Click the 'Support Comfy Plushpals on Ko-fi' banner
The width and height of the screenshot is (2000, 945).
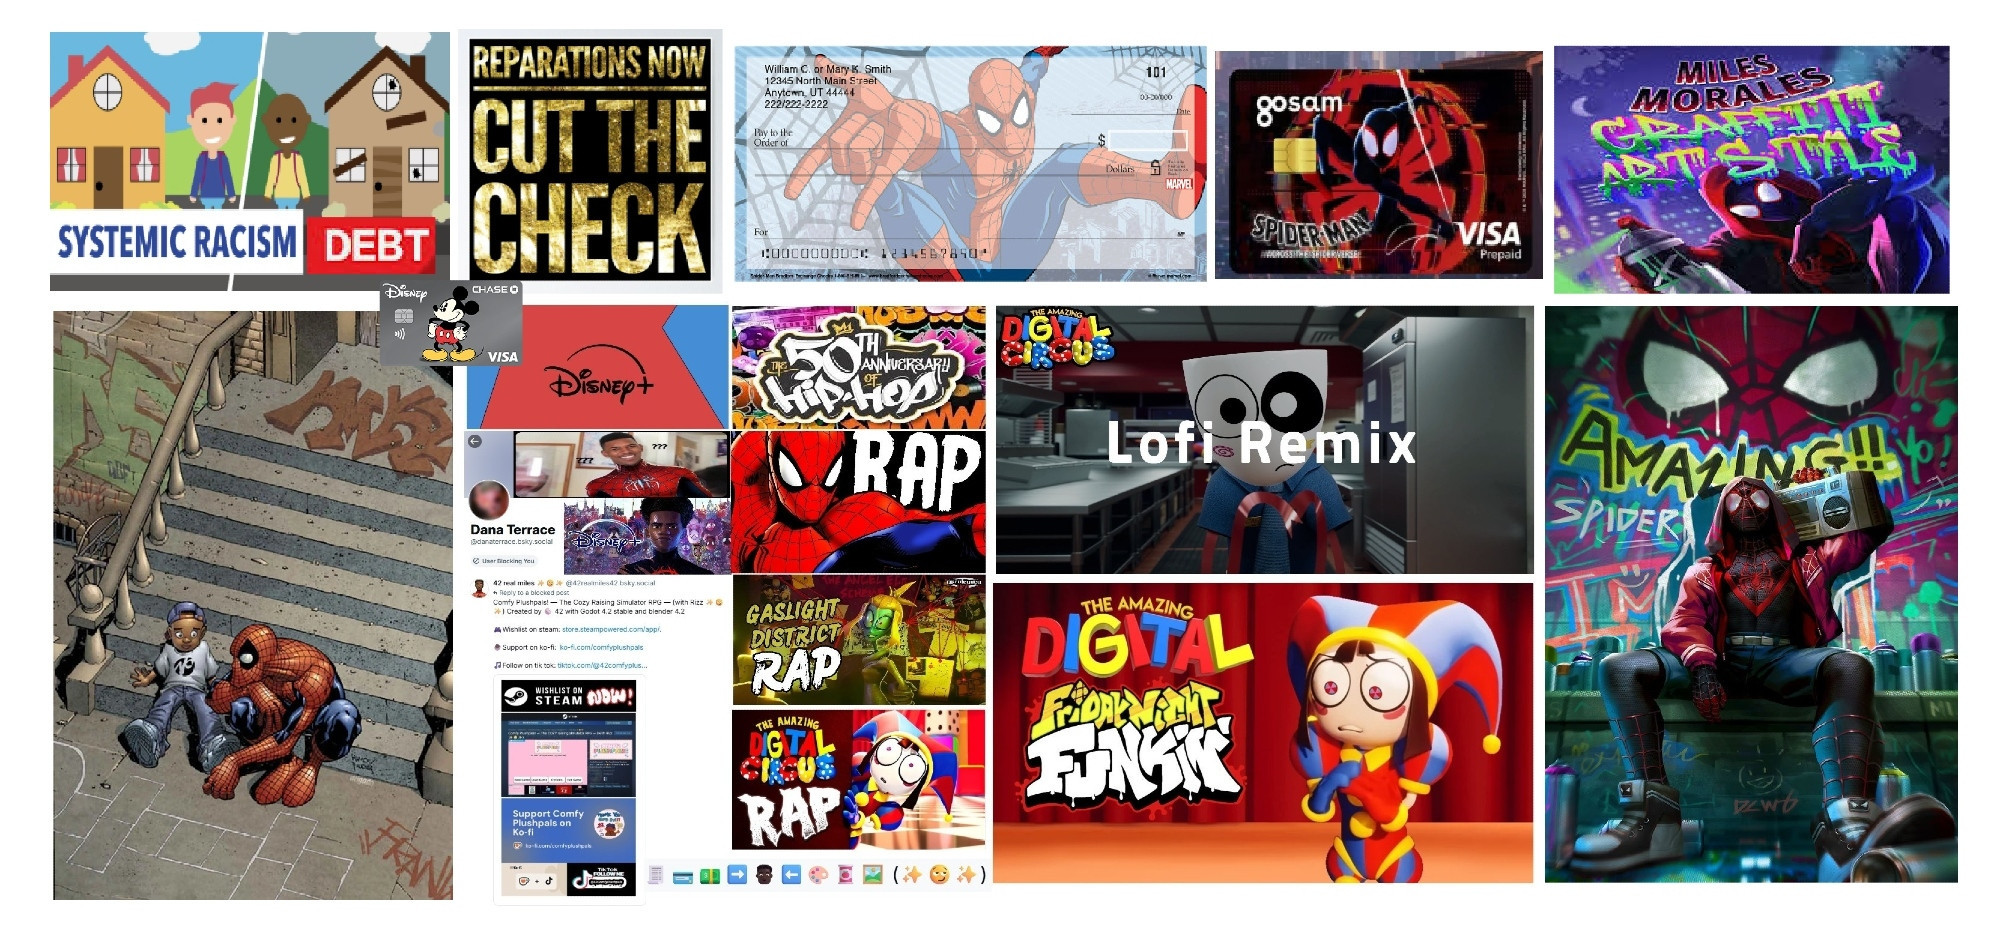(x=568, y=830)
